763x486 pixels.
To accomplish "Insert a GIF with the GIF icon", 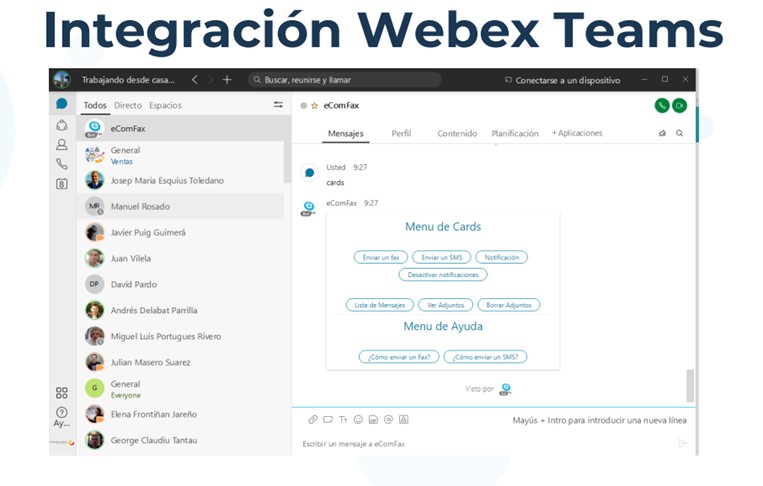I will 373,419.
